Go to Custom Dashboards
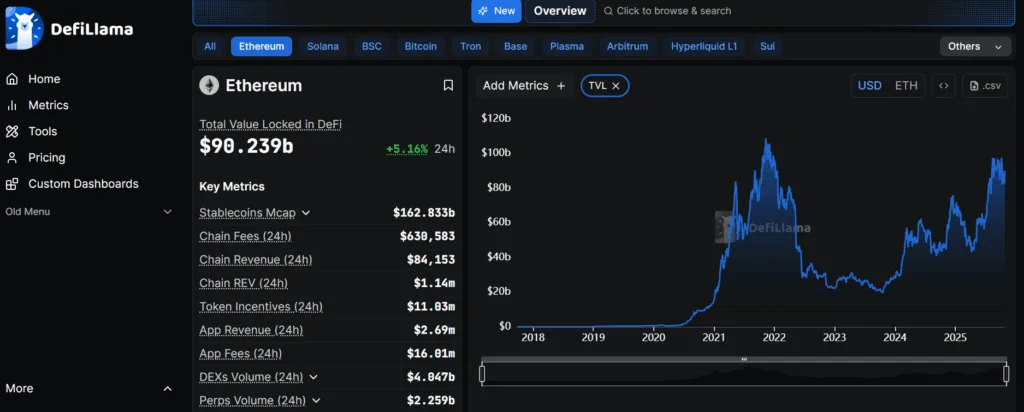 click(x=83, y=184)
